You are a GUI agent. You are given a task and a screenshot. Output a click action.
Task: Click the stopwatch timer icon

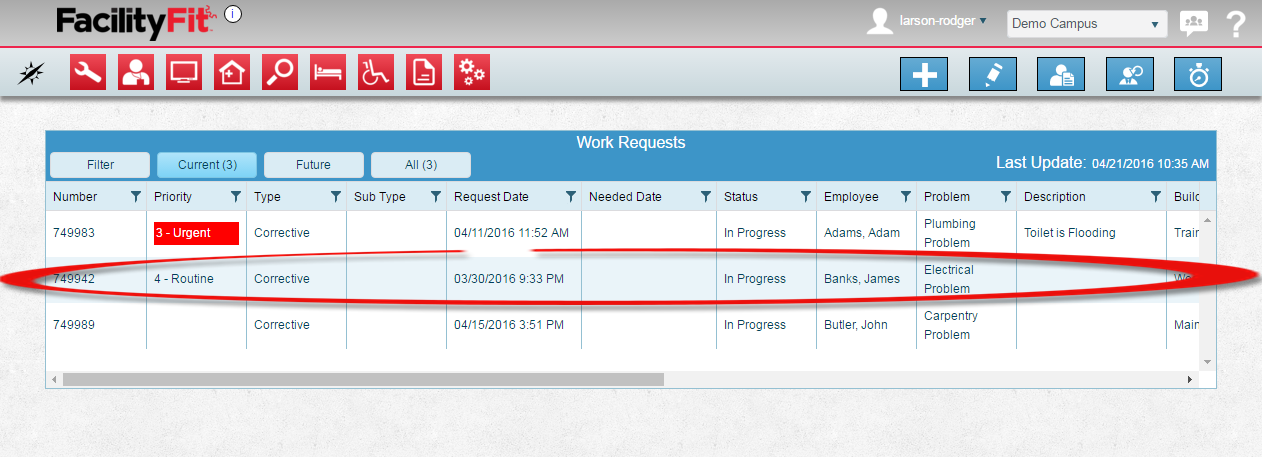(1197, 75)
